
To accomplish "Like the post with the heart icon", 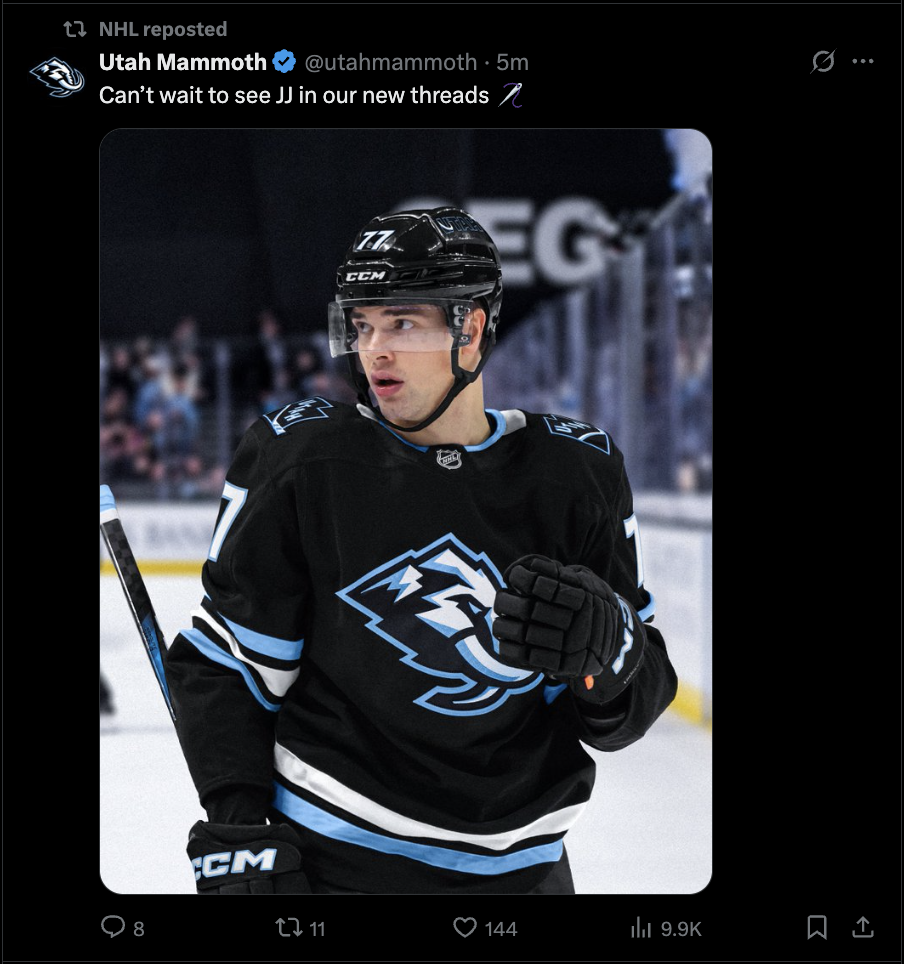I will 465,927.
